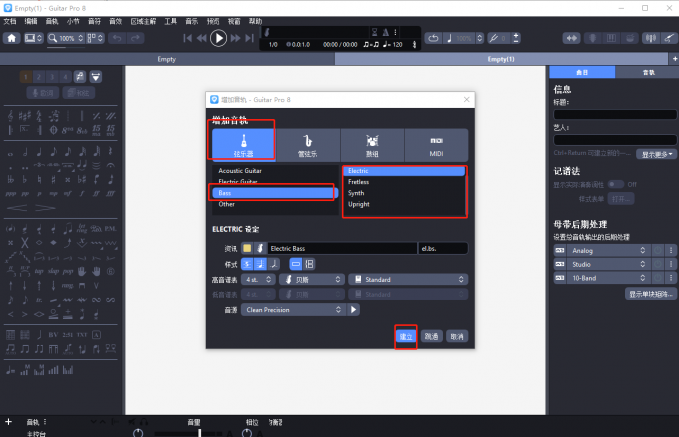Screen dimensions: 679x437
Task: Select Acoustic Guitar in instrument list
Action: point(238,171)
